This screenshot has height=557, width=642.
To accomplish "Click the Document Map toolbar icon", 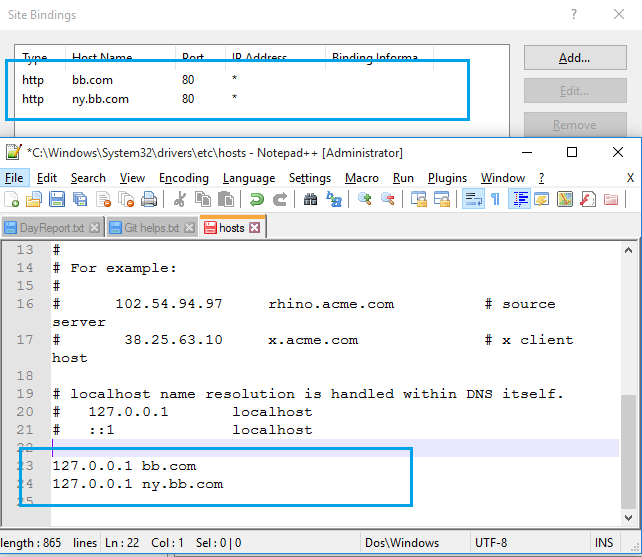I will (565, 199).
